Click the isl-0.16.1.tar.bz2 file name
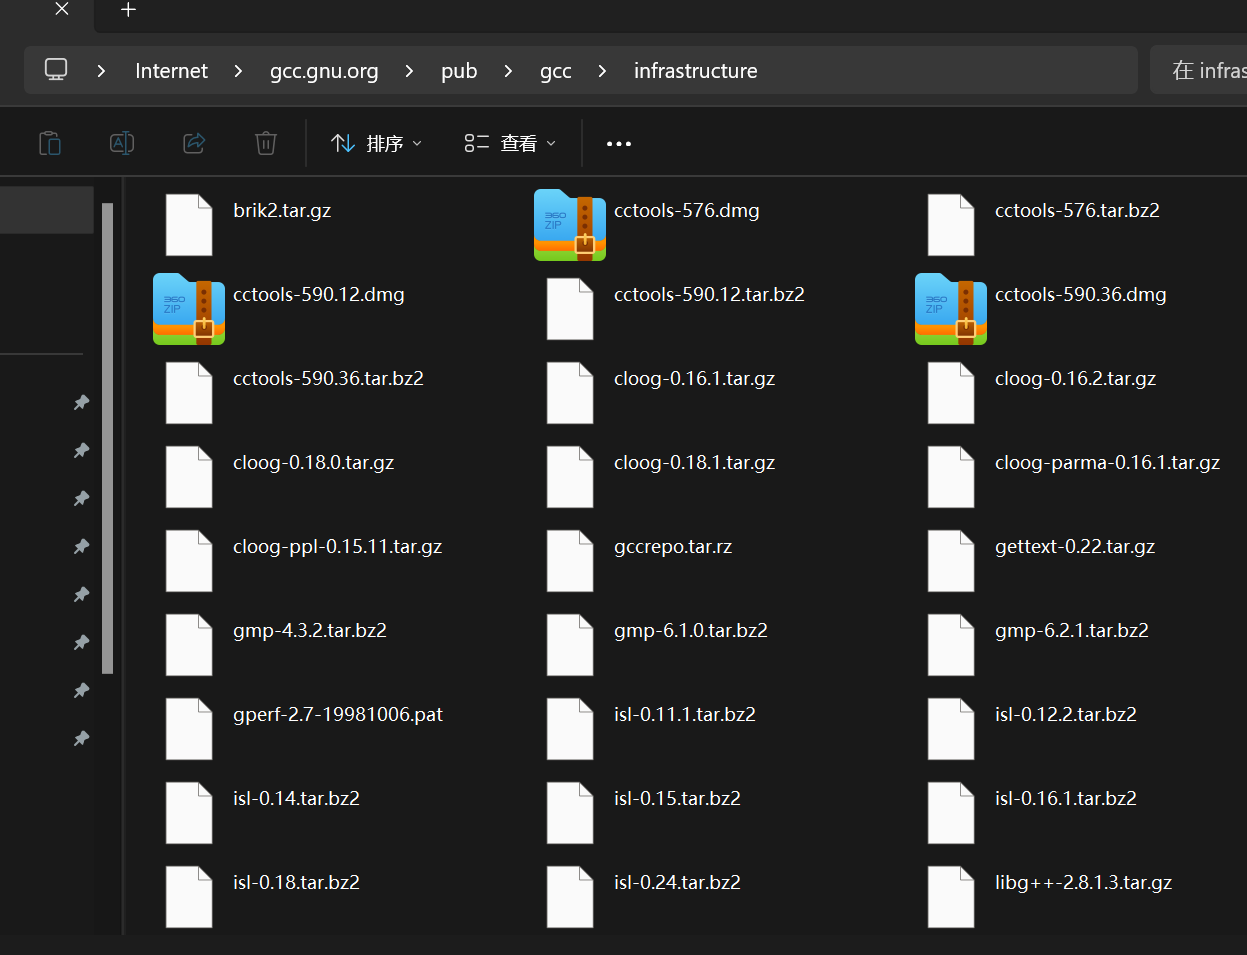This screenshot has width=1247, height=955. (x=1066, y=799)
